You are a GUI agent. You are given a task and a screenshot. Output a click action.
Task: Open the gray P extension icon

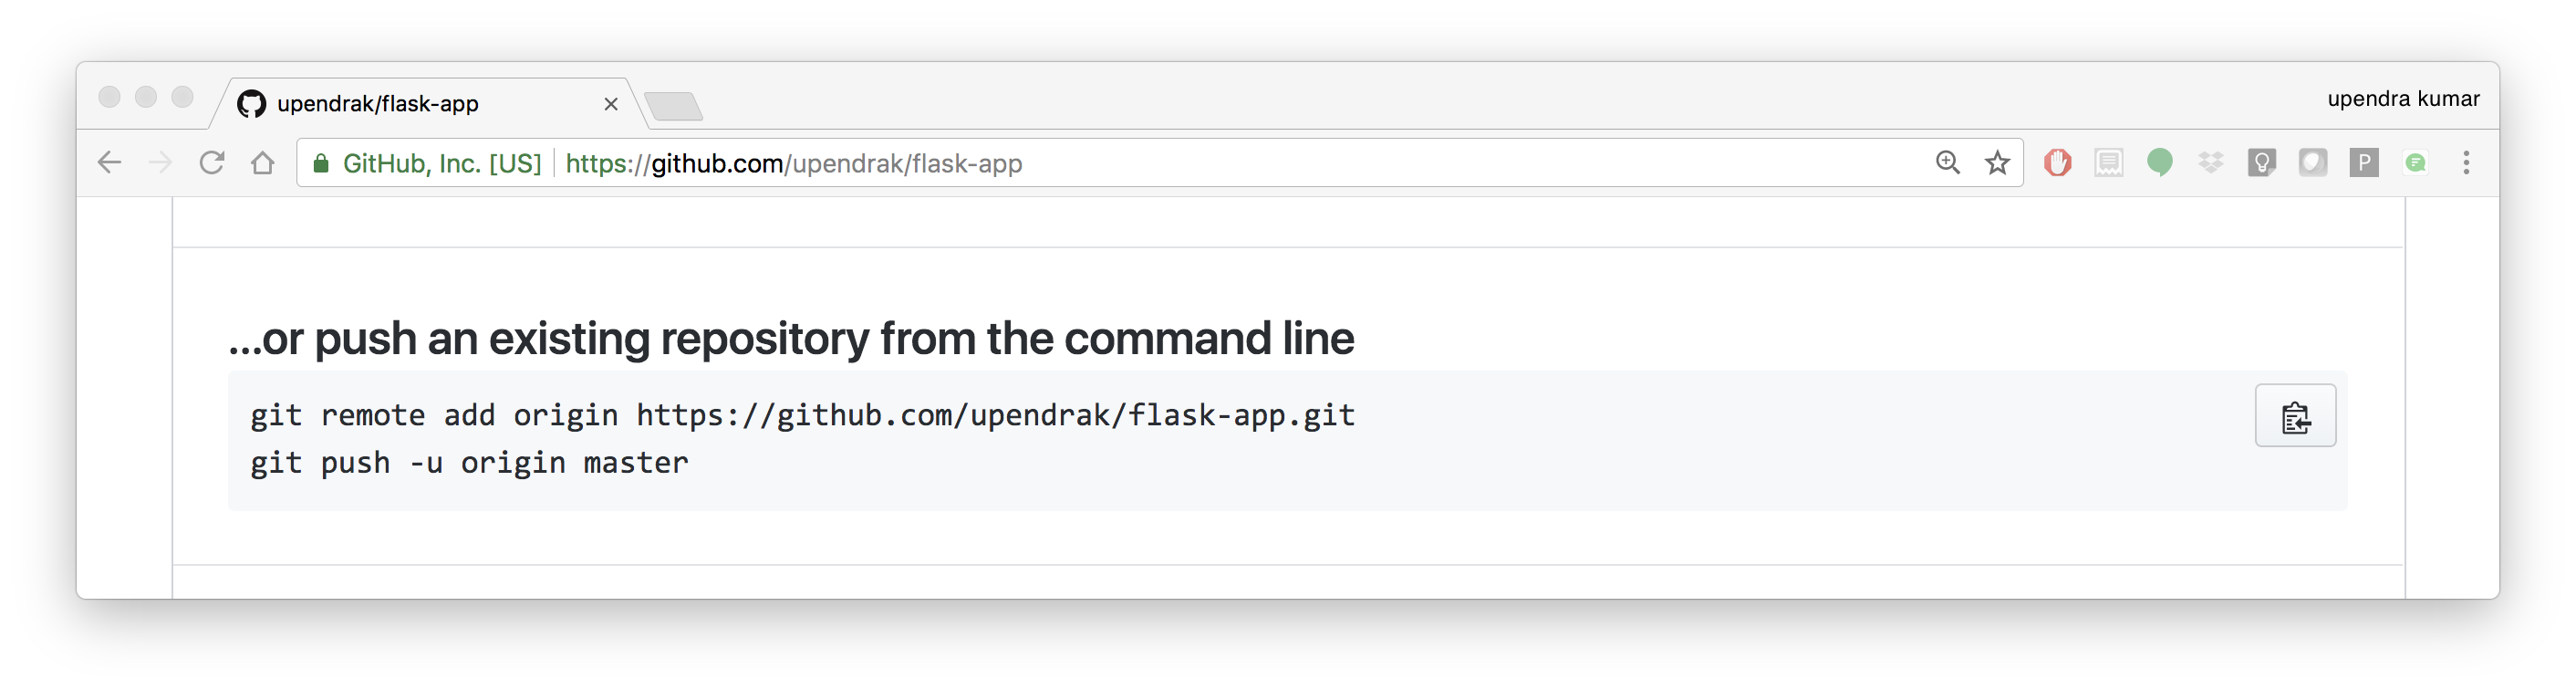click(2364, 162)
